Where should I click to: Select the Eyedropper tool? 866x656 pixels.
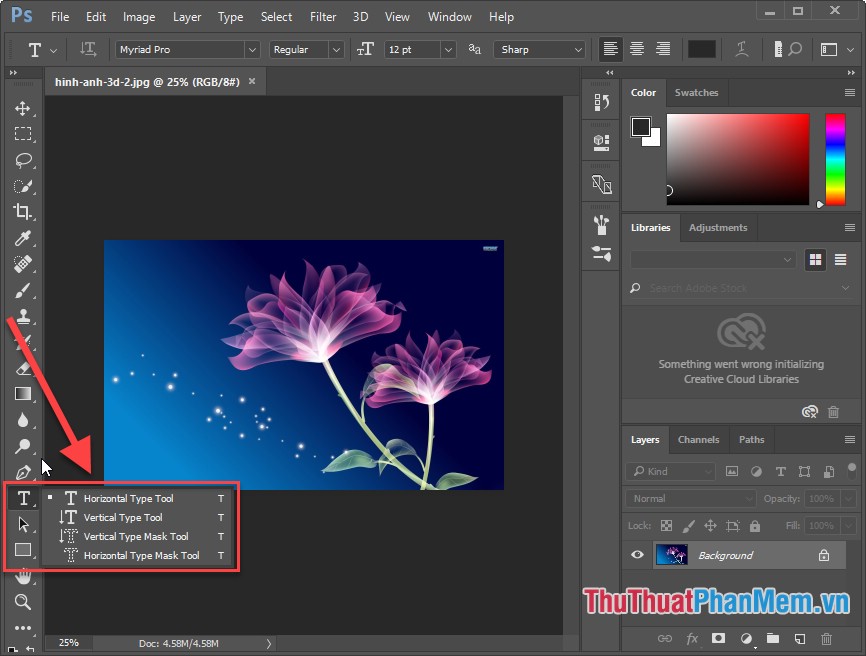coord(23,239)
